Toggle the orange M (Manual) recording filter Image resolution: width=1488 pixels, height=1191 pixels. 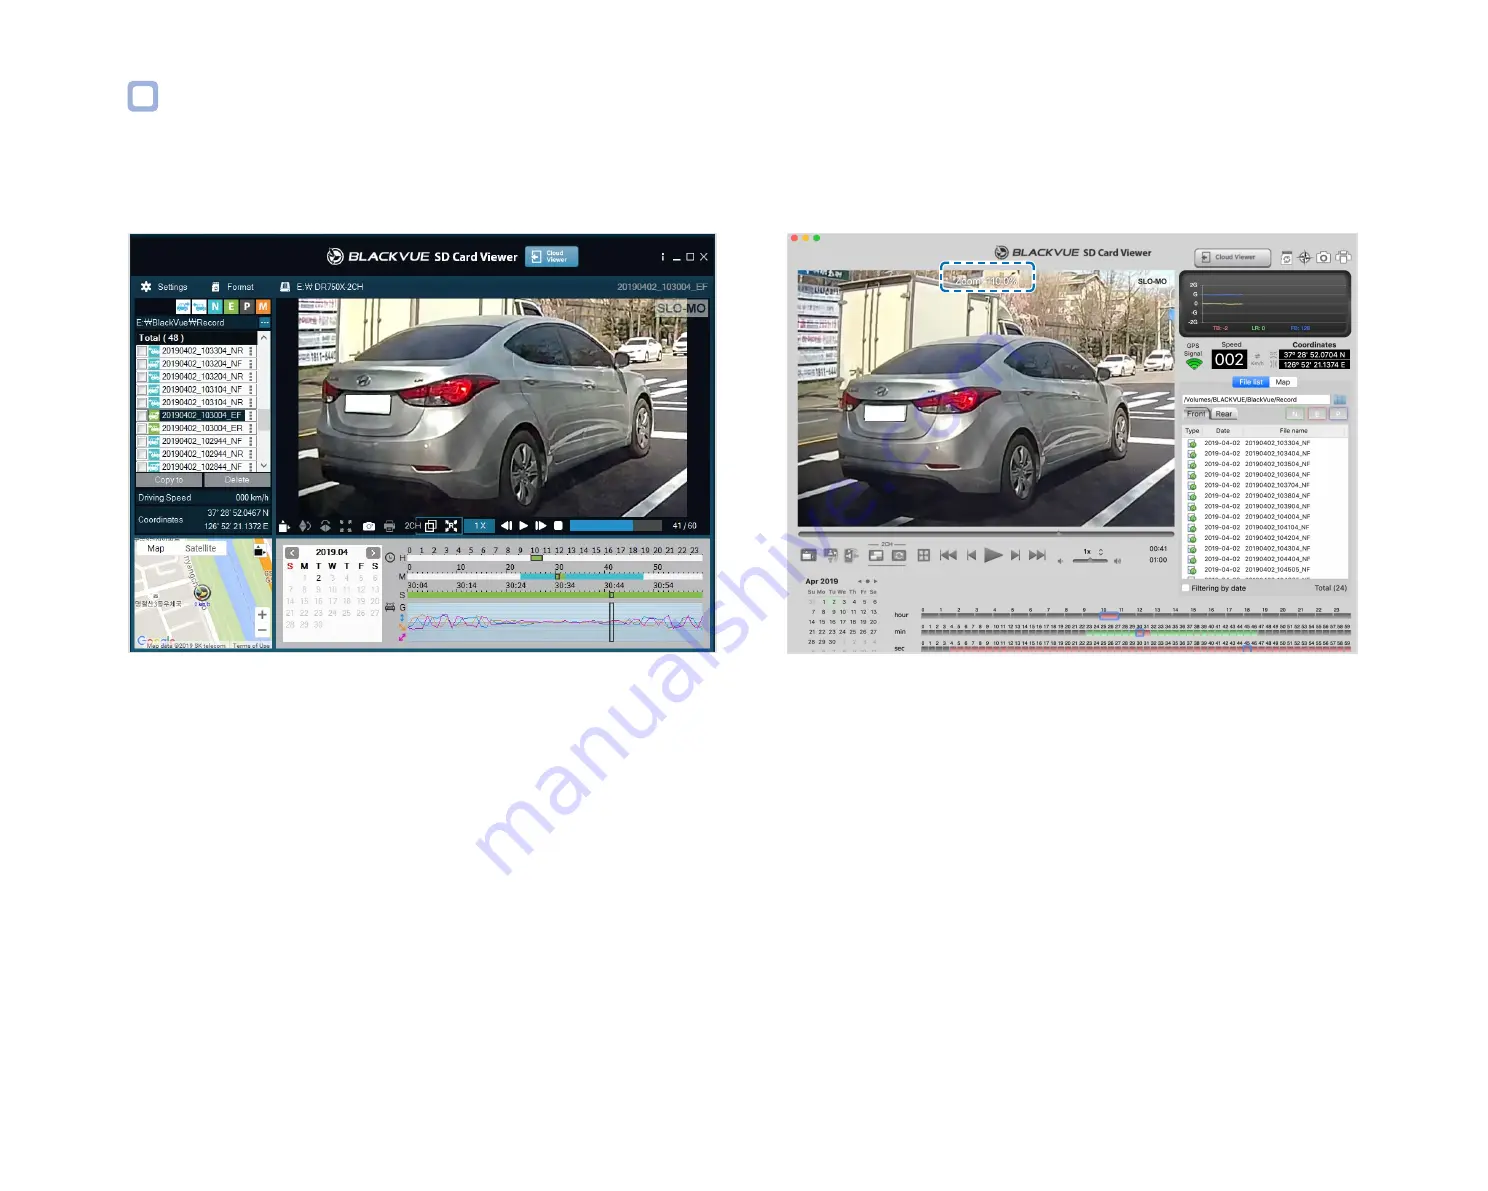point(263,306)
